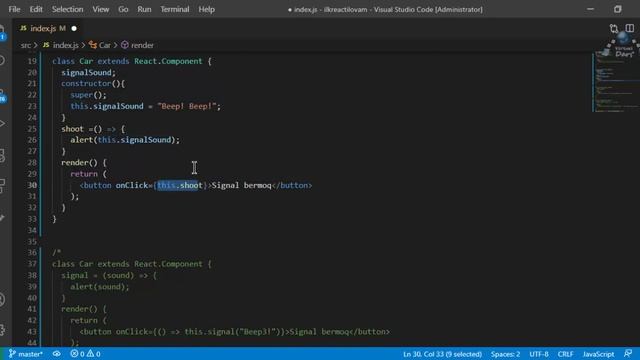Click the eye icon in the status bar
640x360 pixels.
[57, 354]
